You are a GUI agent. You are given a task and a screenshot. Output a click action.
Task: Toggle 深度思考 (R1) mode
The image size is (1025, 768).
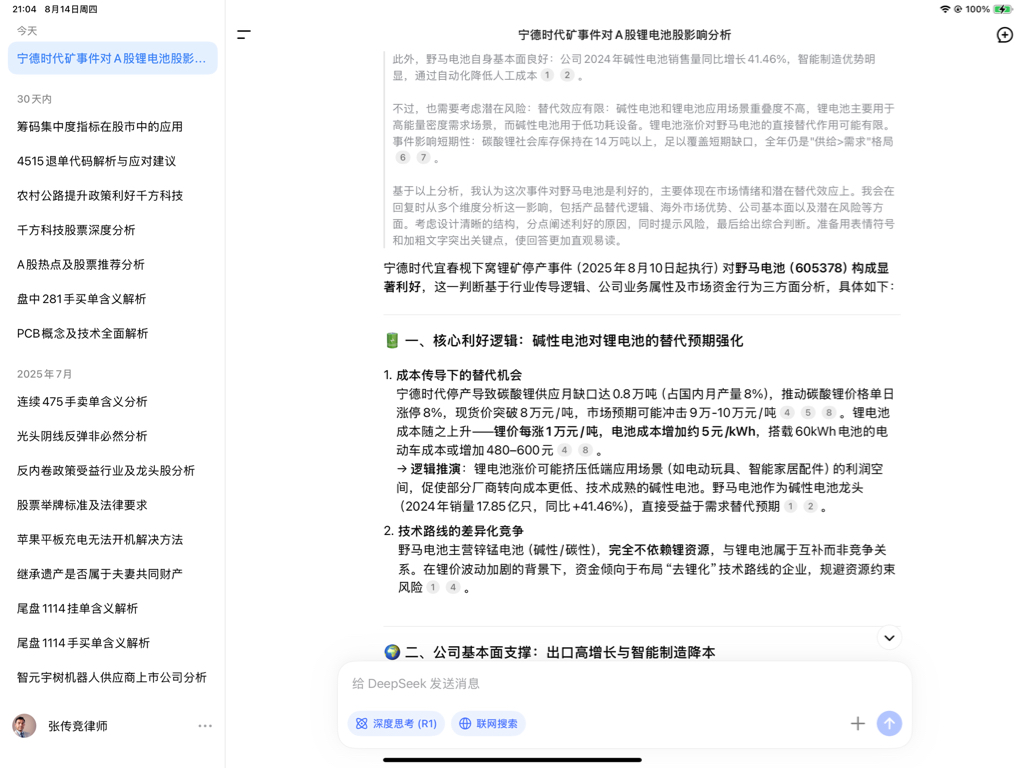click(x=396, y=724)
